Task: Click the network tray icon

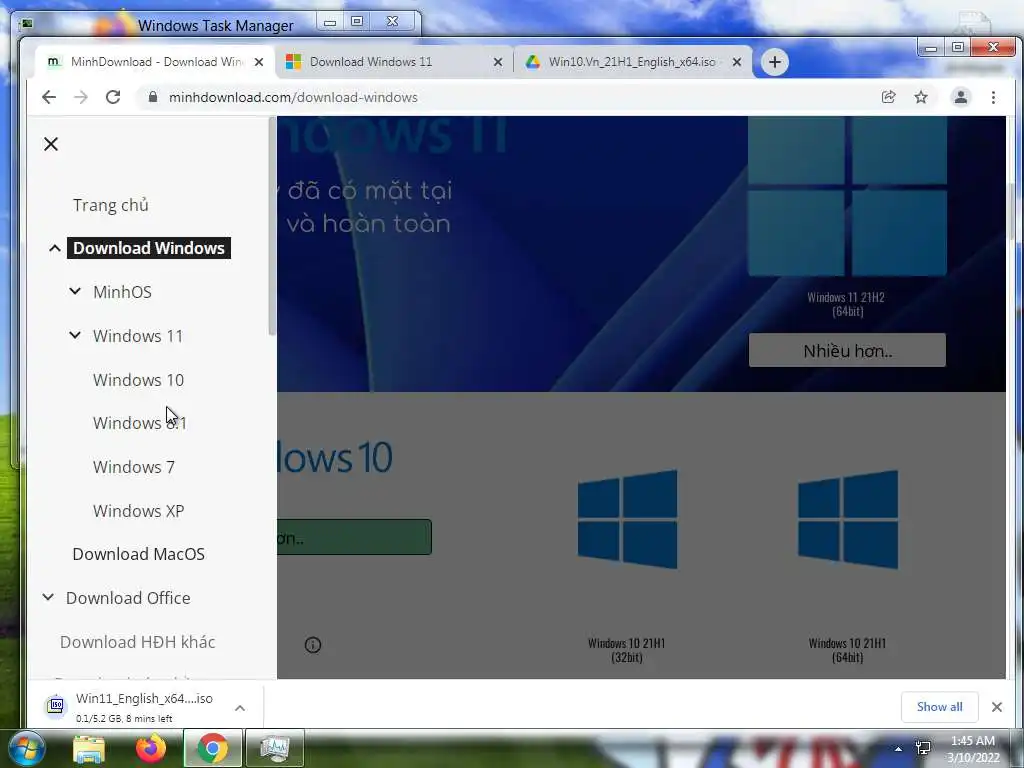Action: click(923, 748)
